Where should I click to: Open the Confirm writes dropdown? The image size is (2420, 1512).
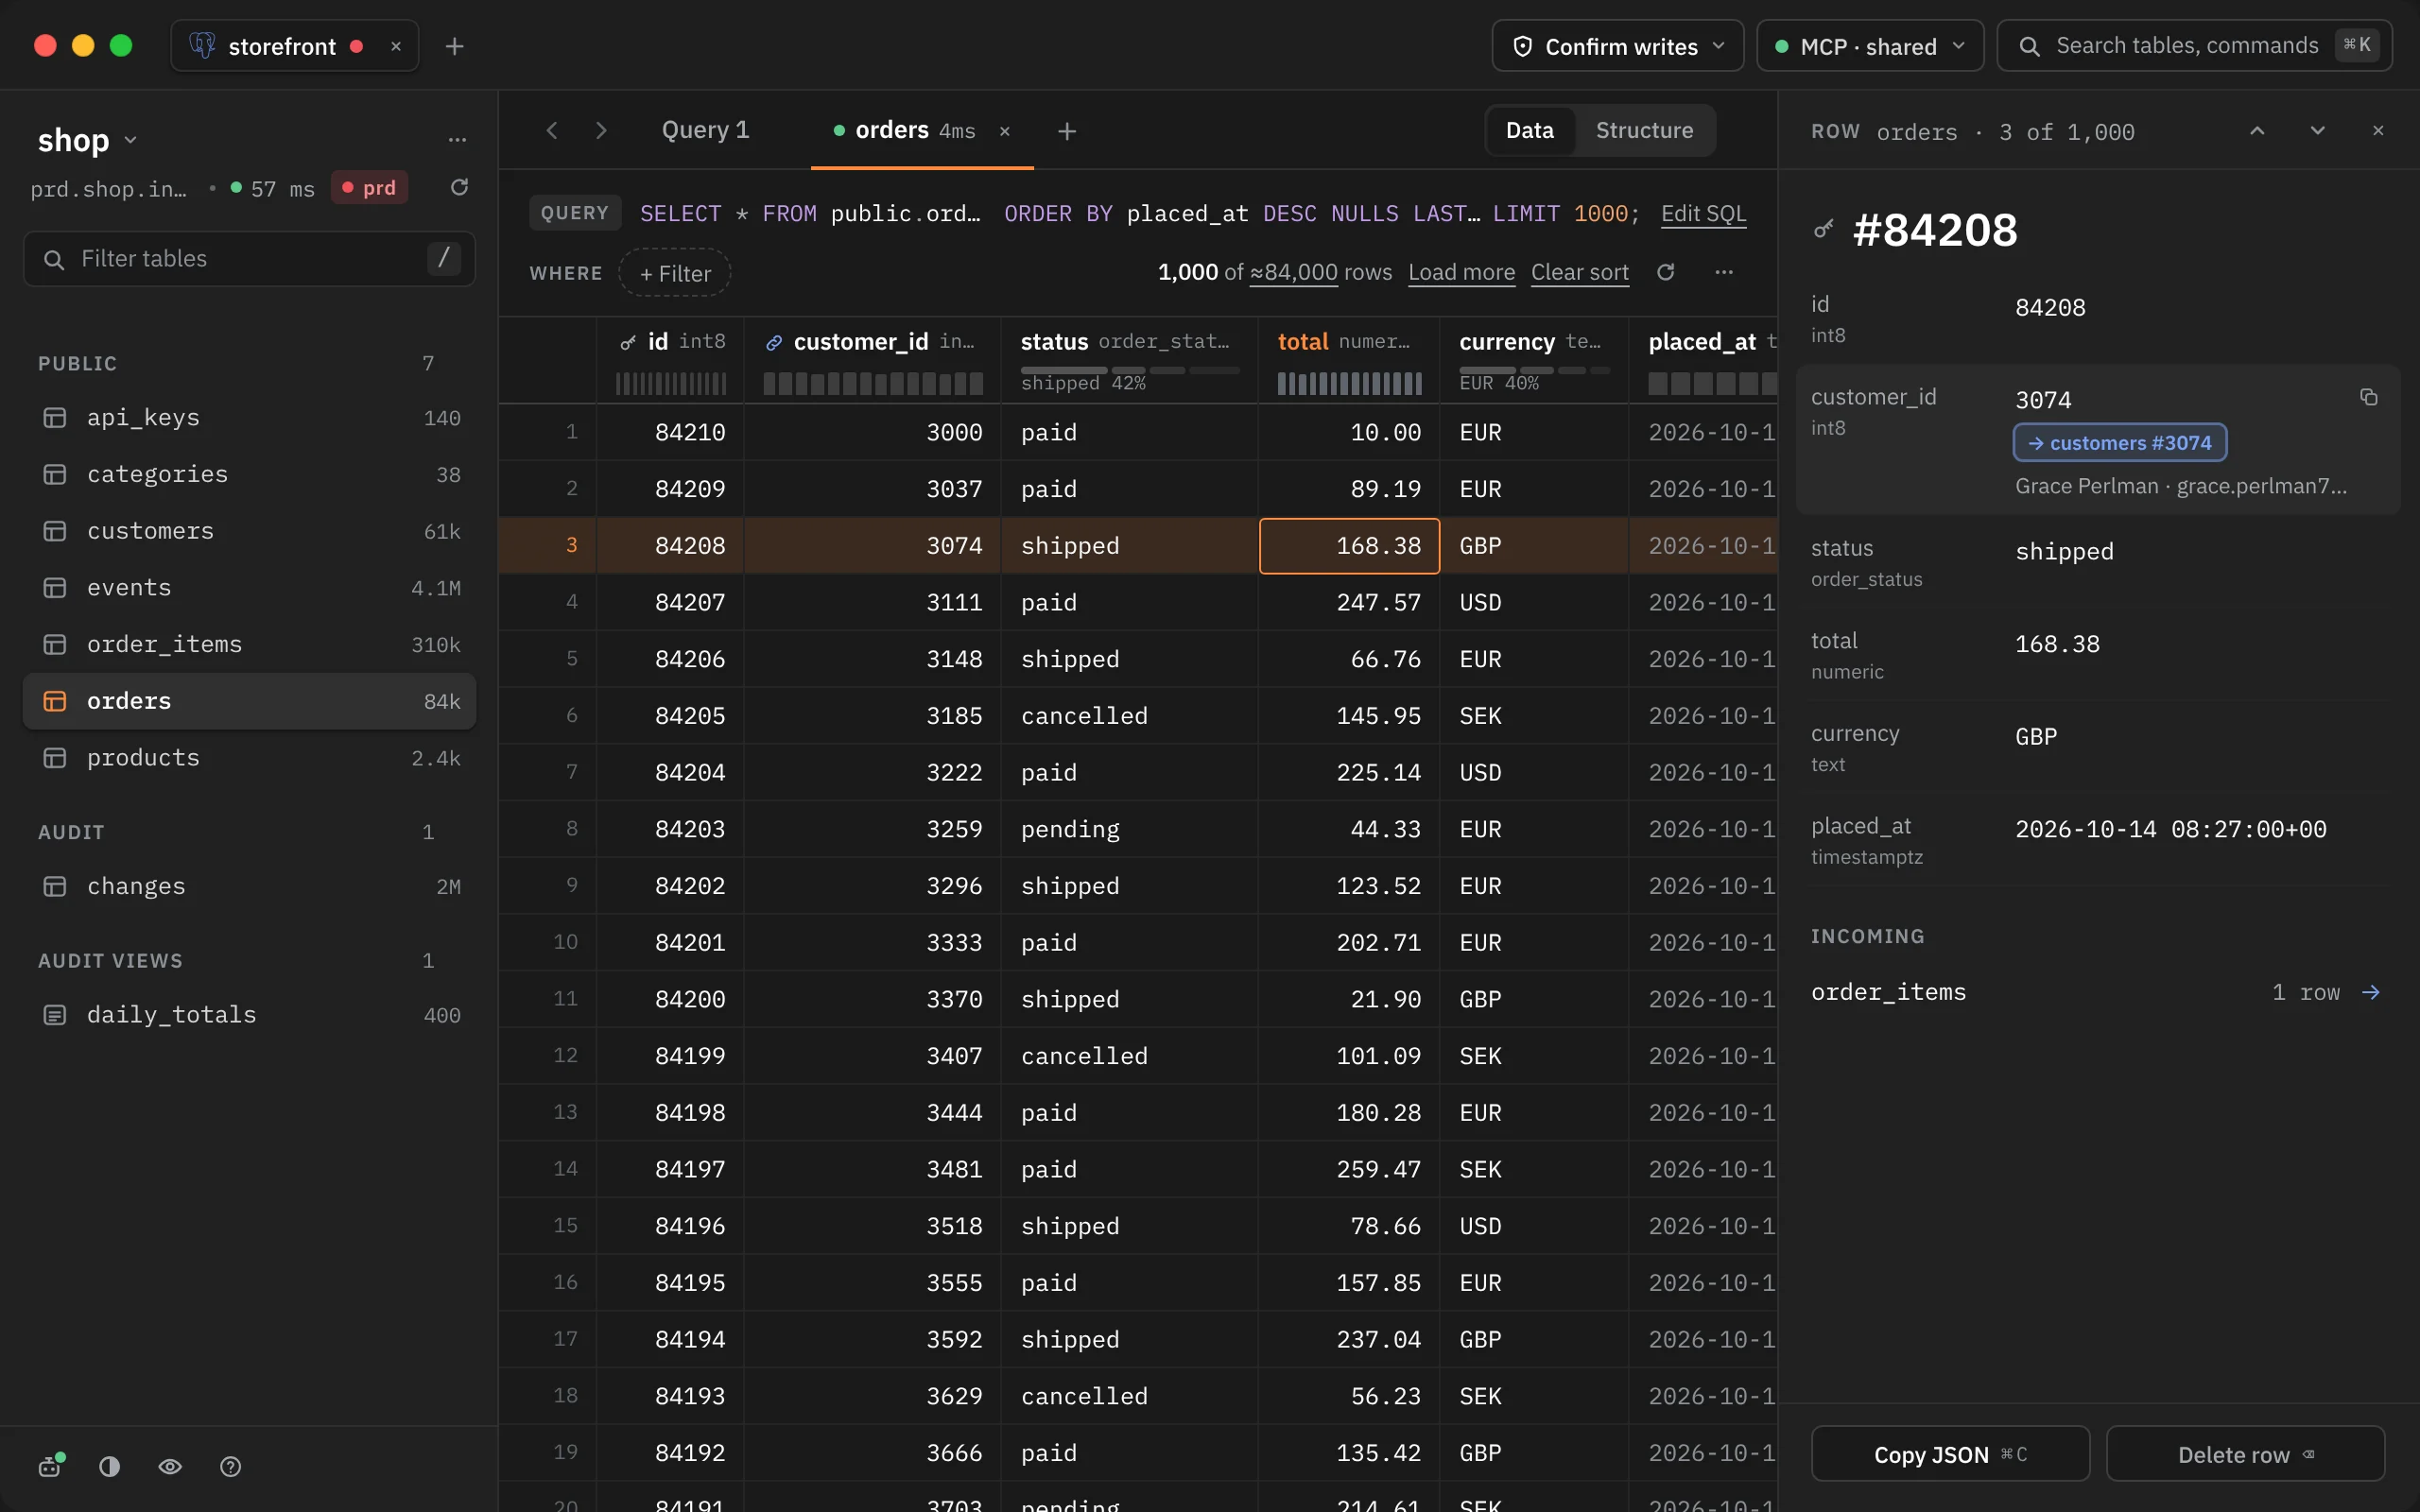[1617, 46]
